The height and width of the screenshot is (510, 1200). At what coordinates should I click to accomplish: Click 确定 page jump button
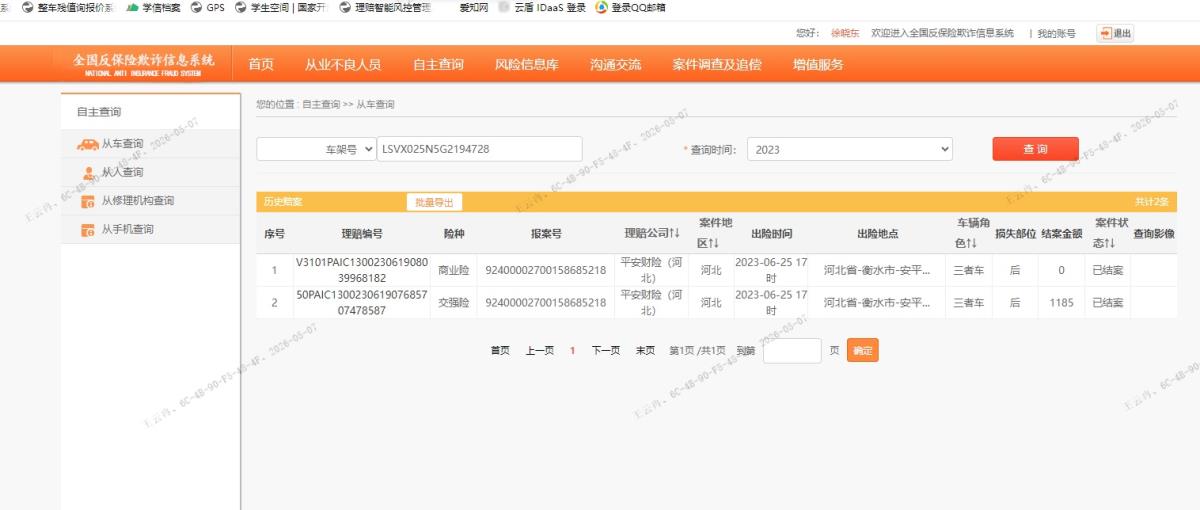click(x=863, y=350)
